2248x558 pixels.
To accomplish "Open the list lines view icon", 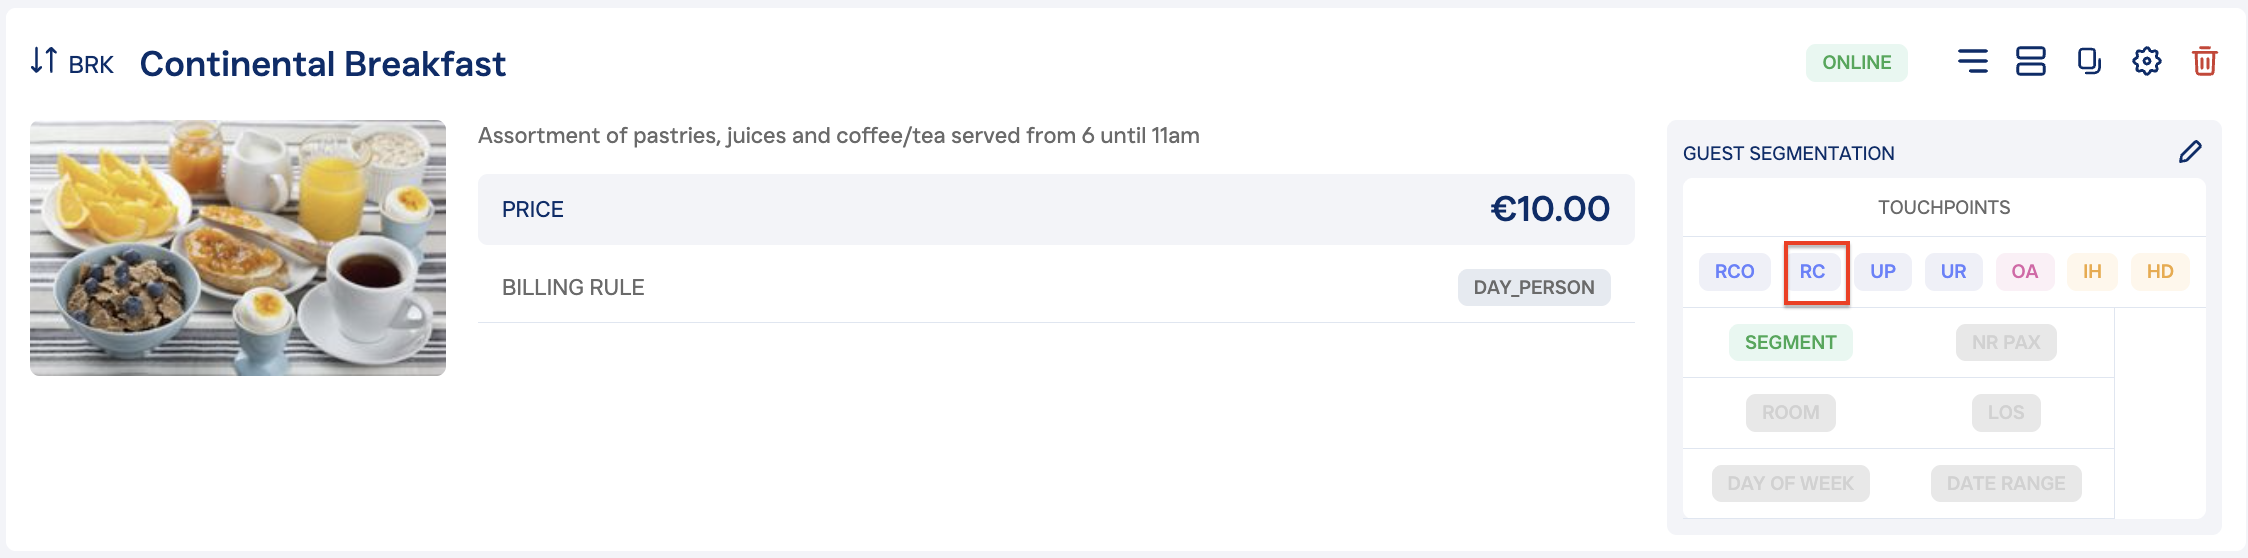I will 1972,62.
